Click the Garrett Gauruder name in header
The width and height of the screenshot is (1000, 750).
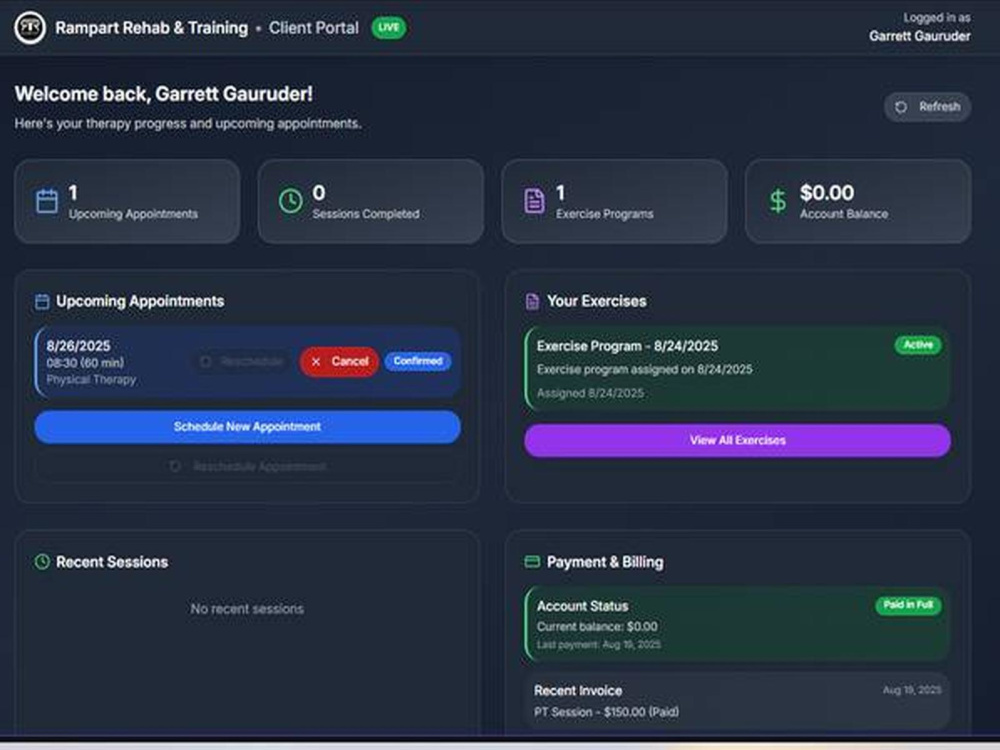[x=920, y=36]
